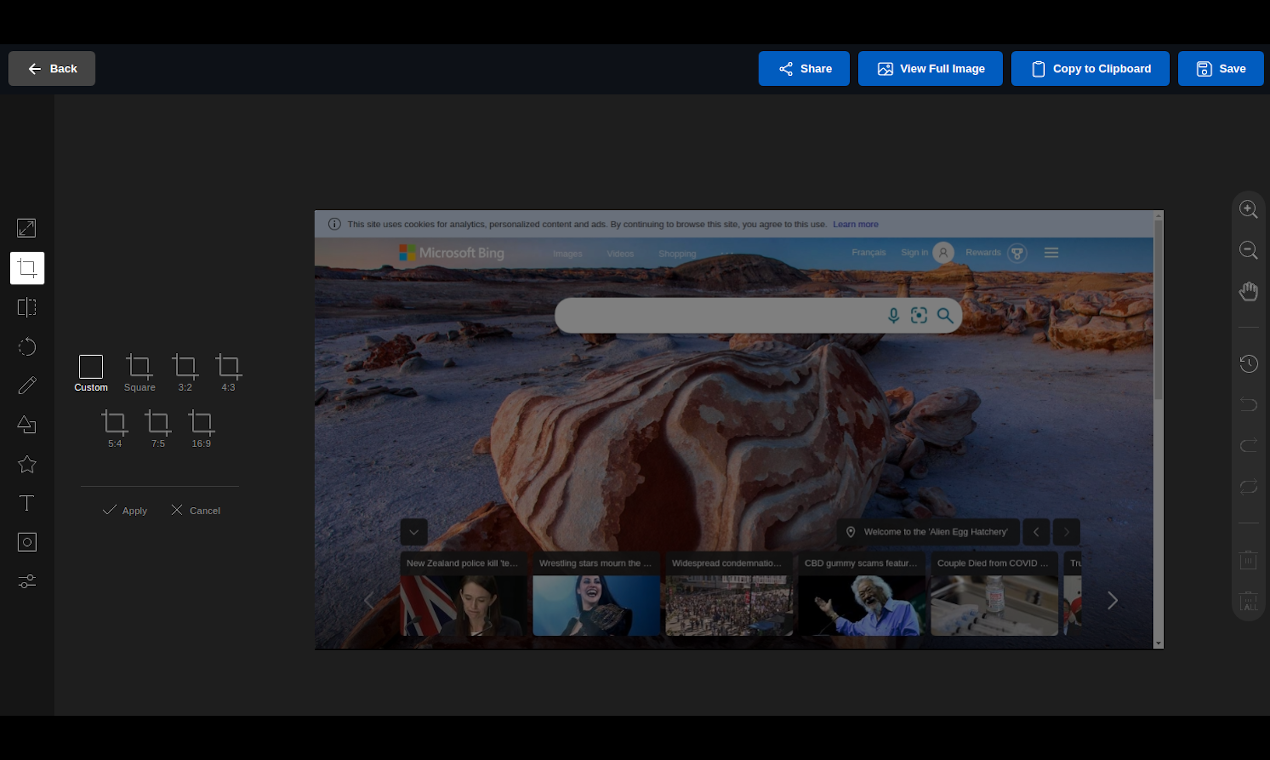Viewport: 1270px width, 760px height.
Task: Zoom out of the image
Action: click(x=1248, y=250)
